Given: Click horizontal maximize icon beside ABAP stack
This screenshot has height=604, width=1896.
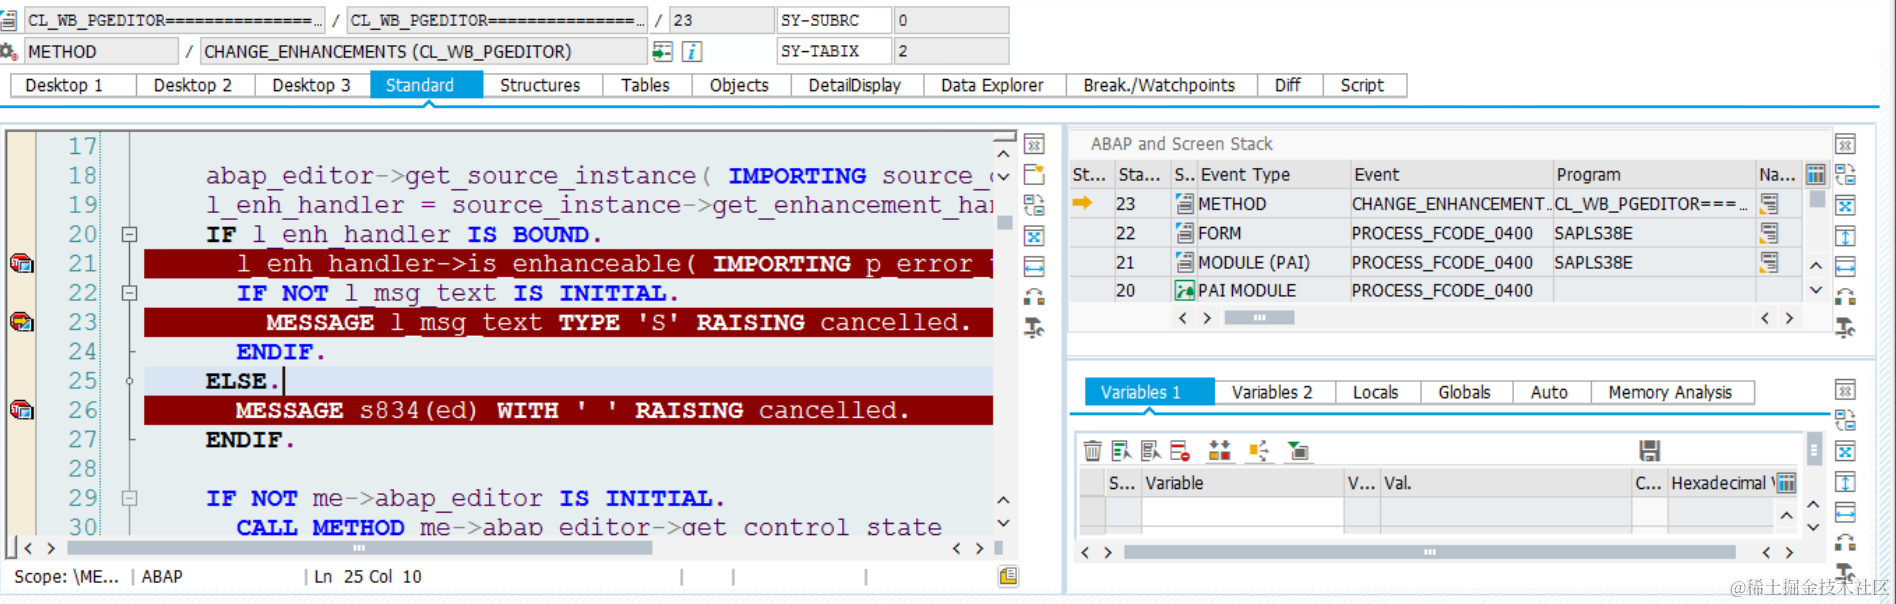Looking at the screenshot, I should [x=1845, y=267].
